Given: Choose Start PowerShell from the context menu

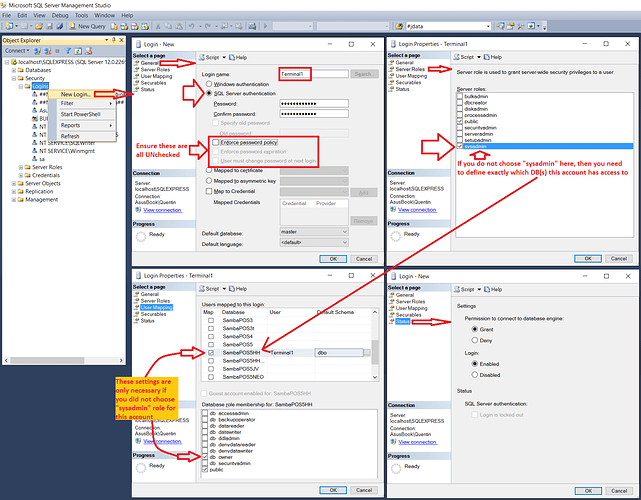Looking at the screenshot, I should [x=81, y=114].
